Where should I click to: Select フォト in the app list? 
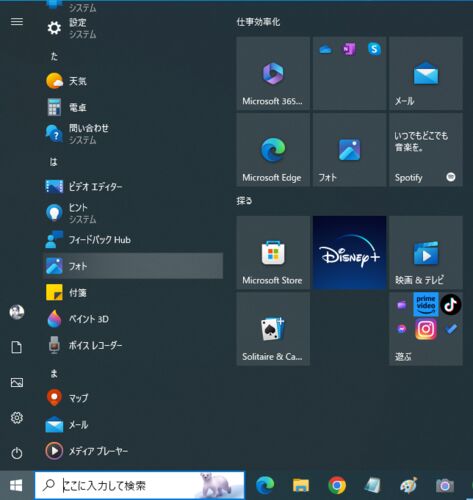[x=133, y=266]
